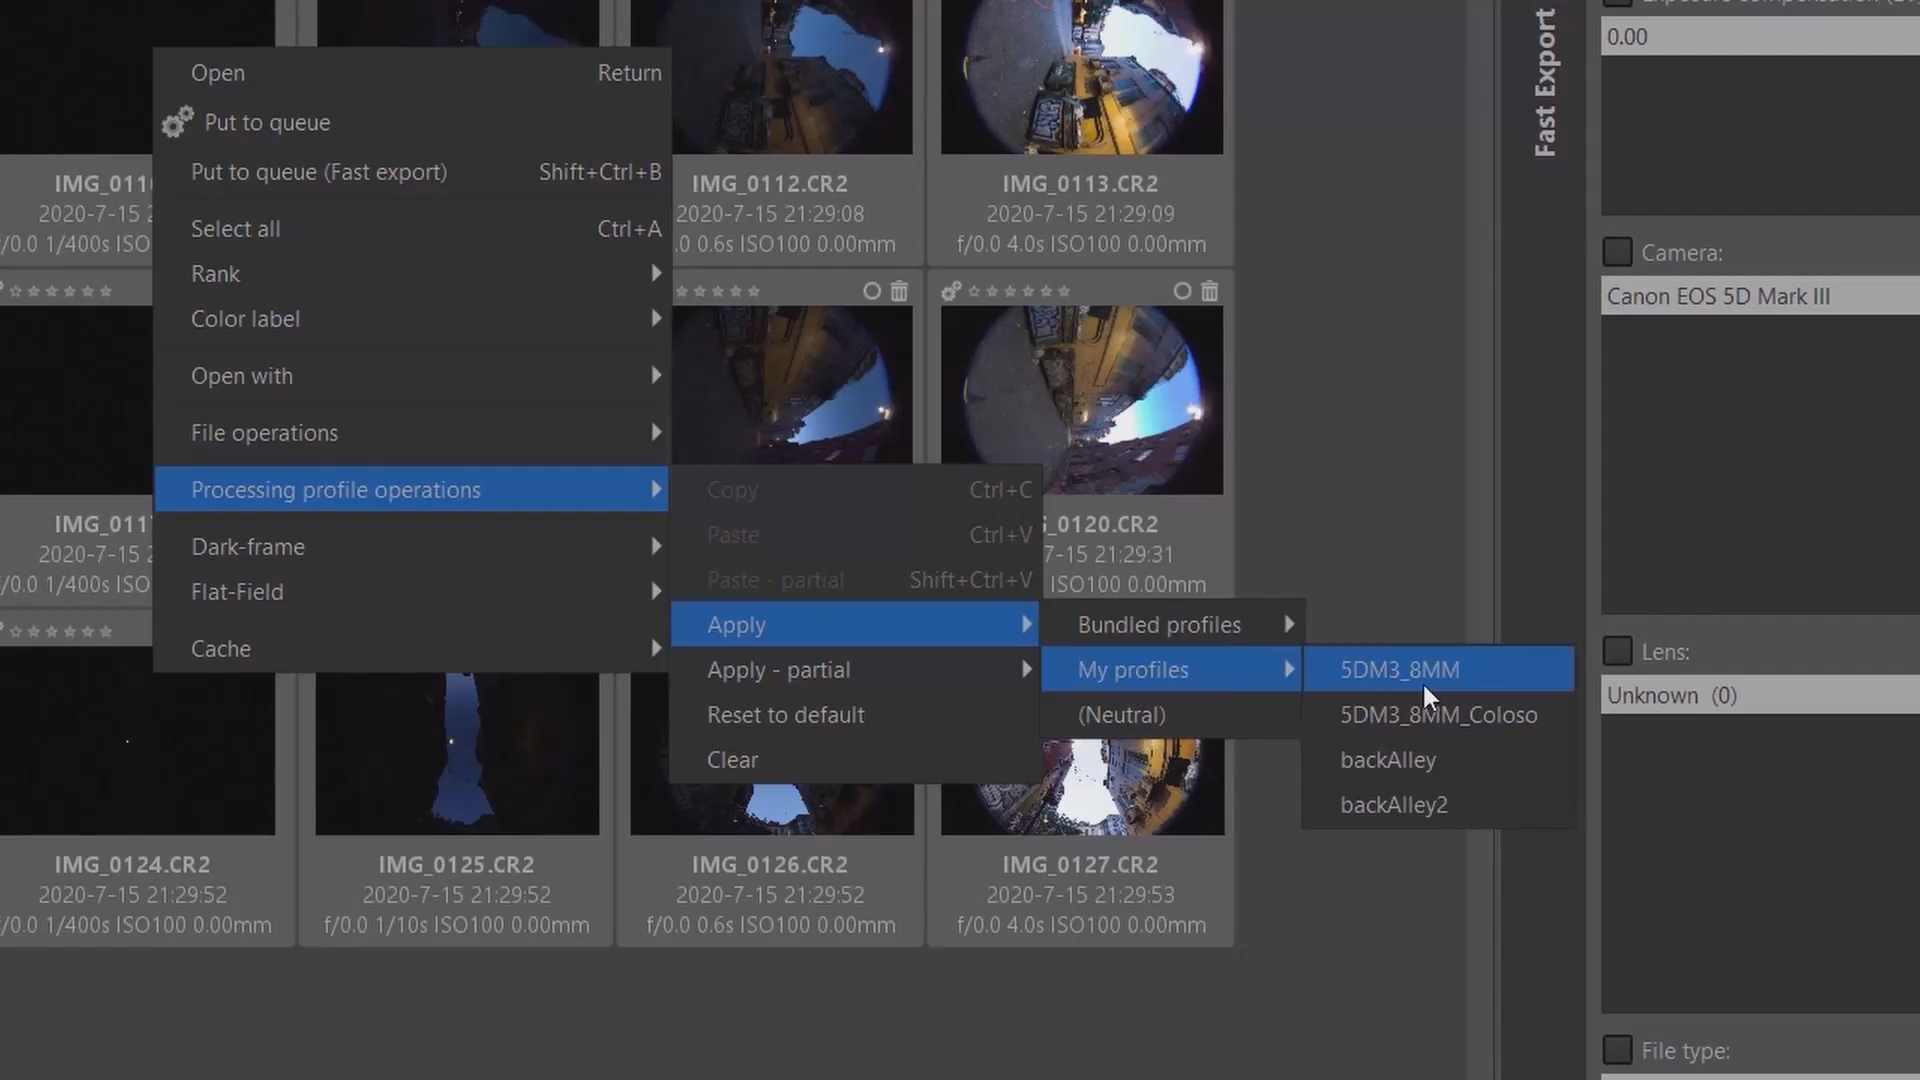Check the File type filter checkbox
Image resolution: width=1920 pixels, height=1080 pixels.
(x=1617, y=1050)
